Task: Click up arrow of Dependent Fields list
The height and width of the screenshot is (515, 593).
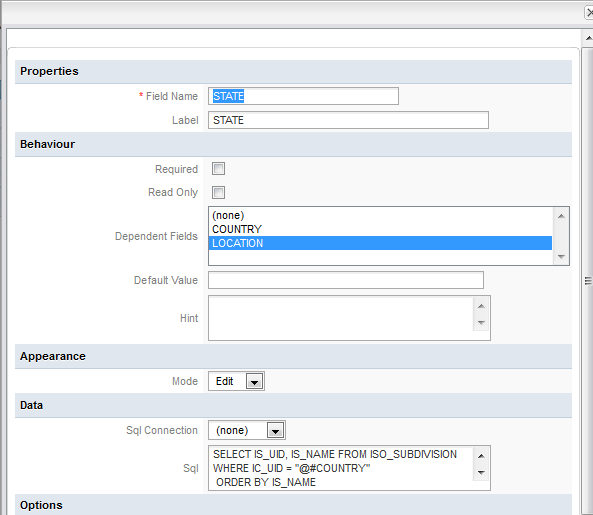Action: pos(561,216)
